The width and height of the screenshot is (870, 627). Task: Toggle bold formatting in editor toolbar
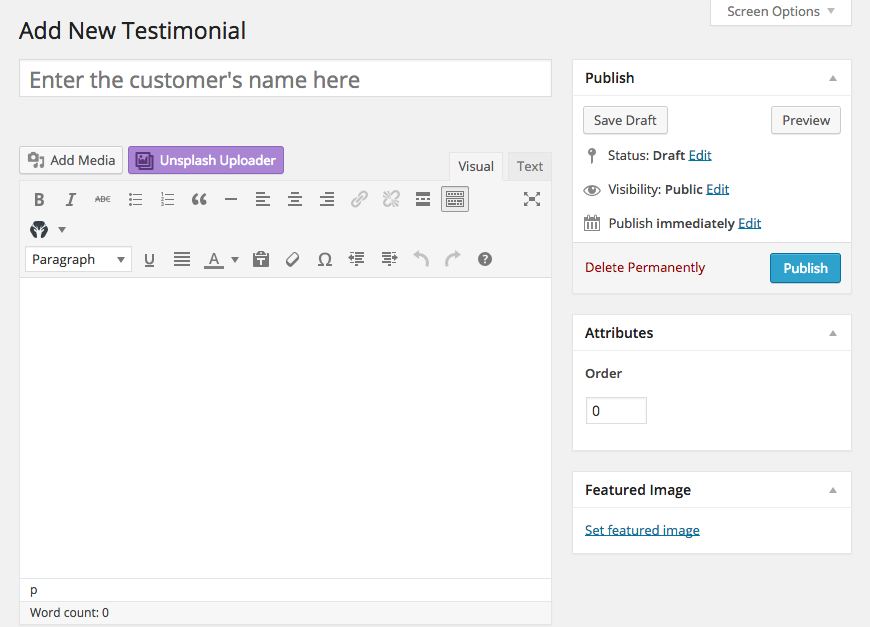click(39, 199)
